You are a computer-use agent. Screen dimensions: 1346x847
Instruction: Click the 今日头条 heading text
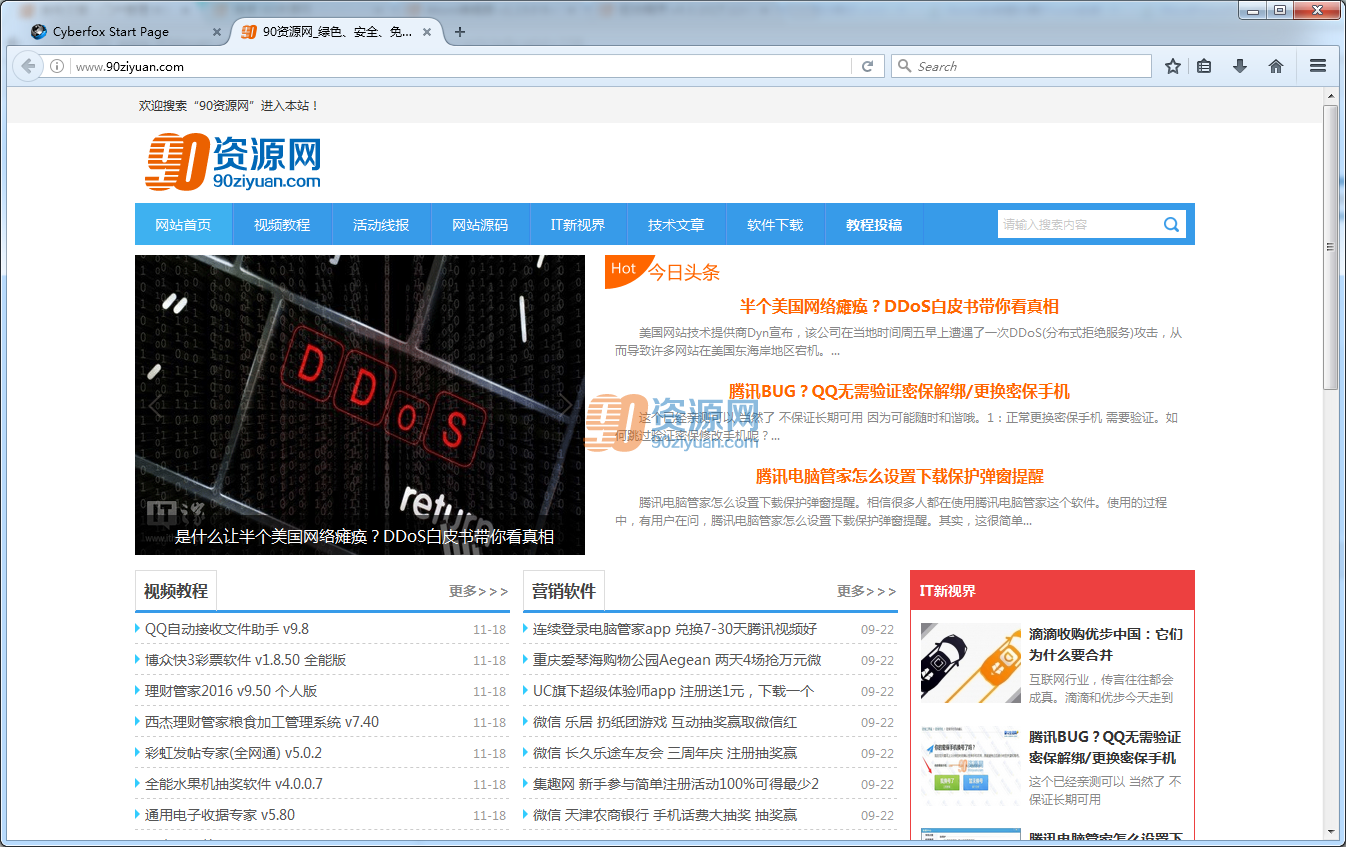tap(684, 272)
